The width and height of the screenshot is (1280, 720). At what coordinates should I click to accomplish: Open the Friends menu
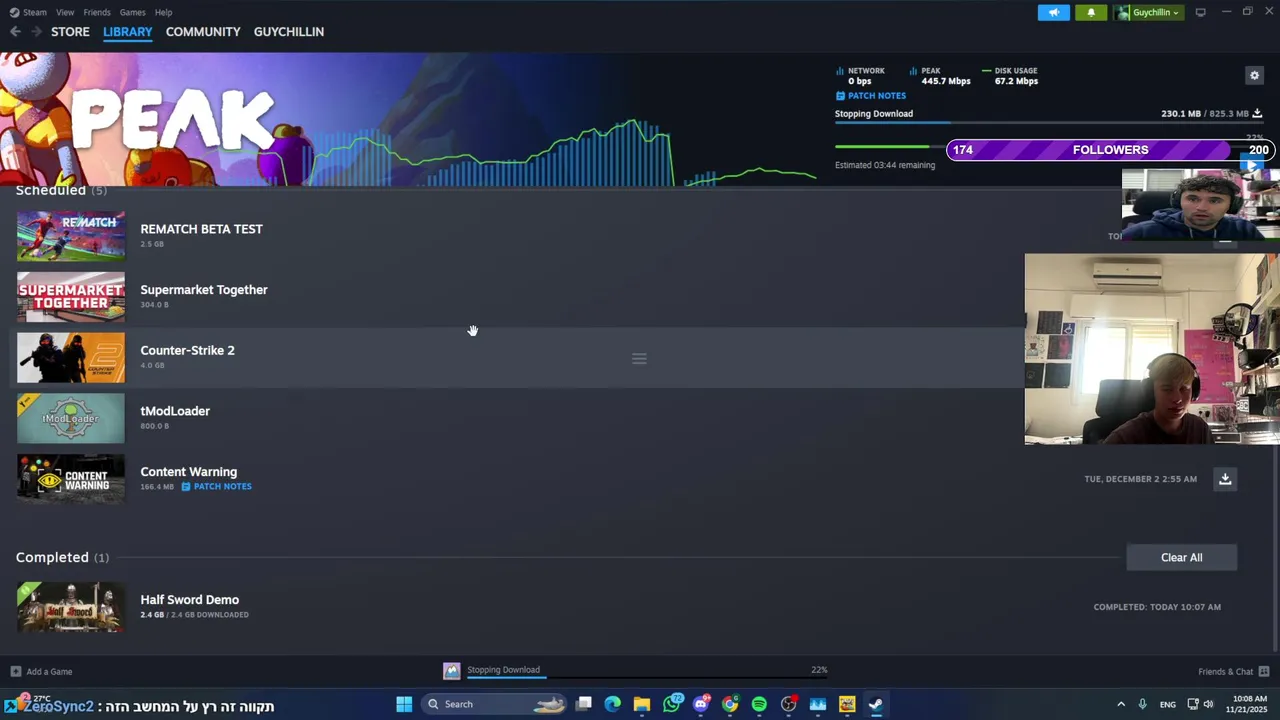[97, 12]
